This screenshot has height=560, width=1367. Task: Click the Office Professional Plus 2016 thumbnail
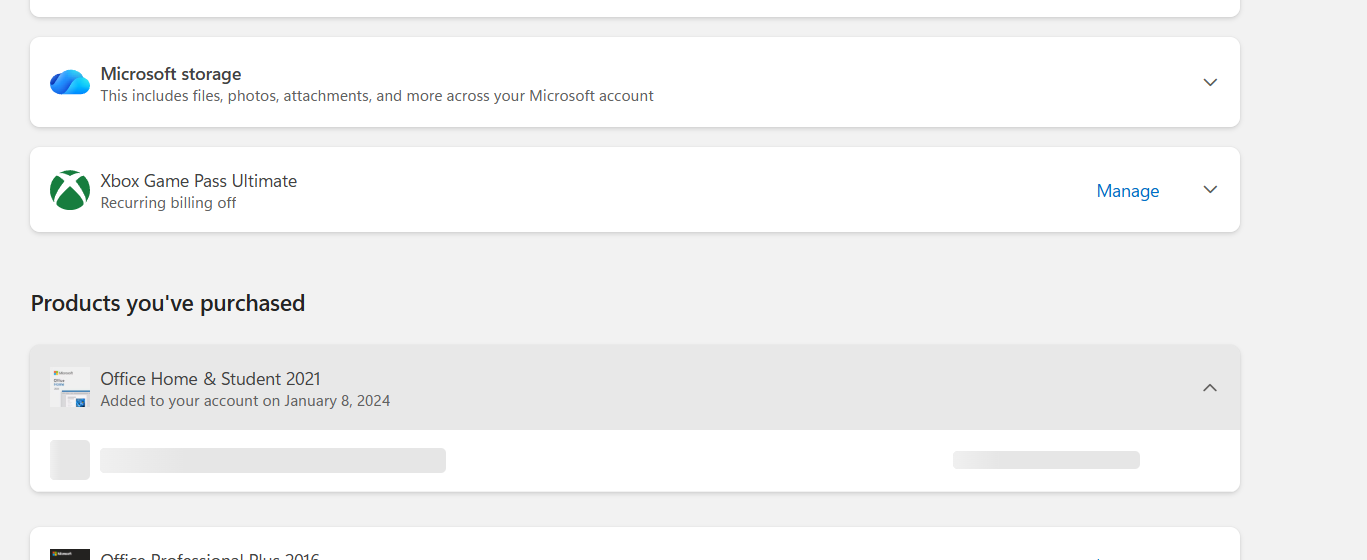tap(70, 554)
